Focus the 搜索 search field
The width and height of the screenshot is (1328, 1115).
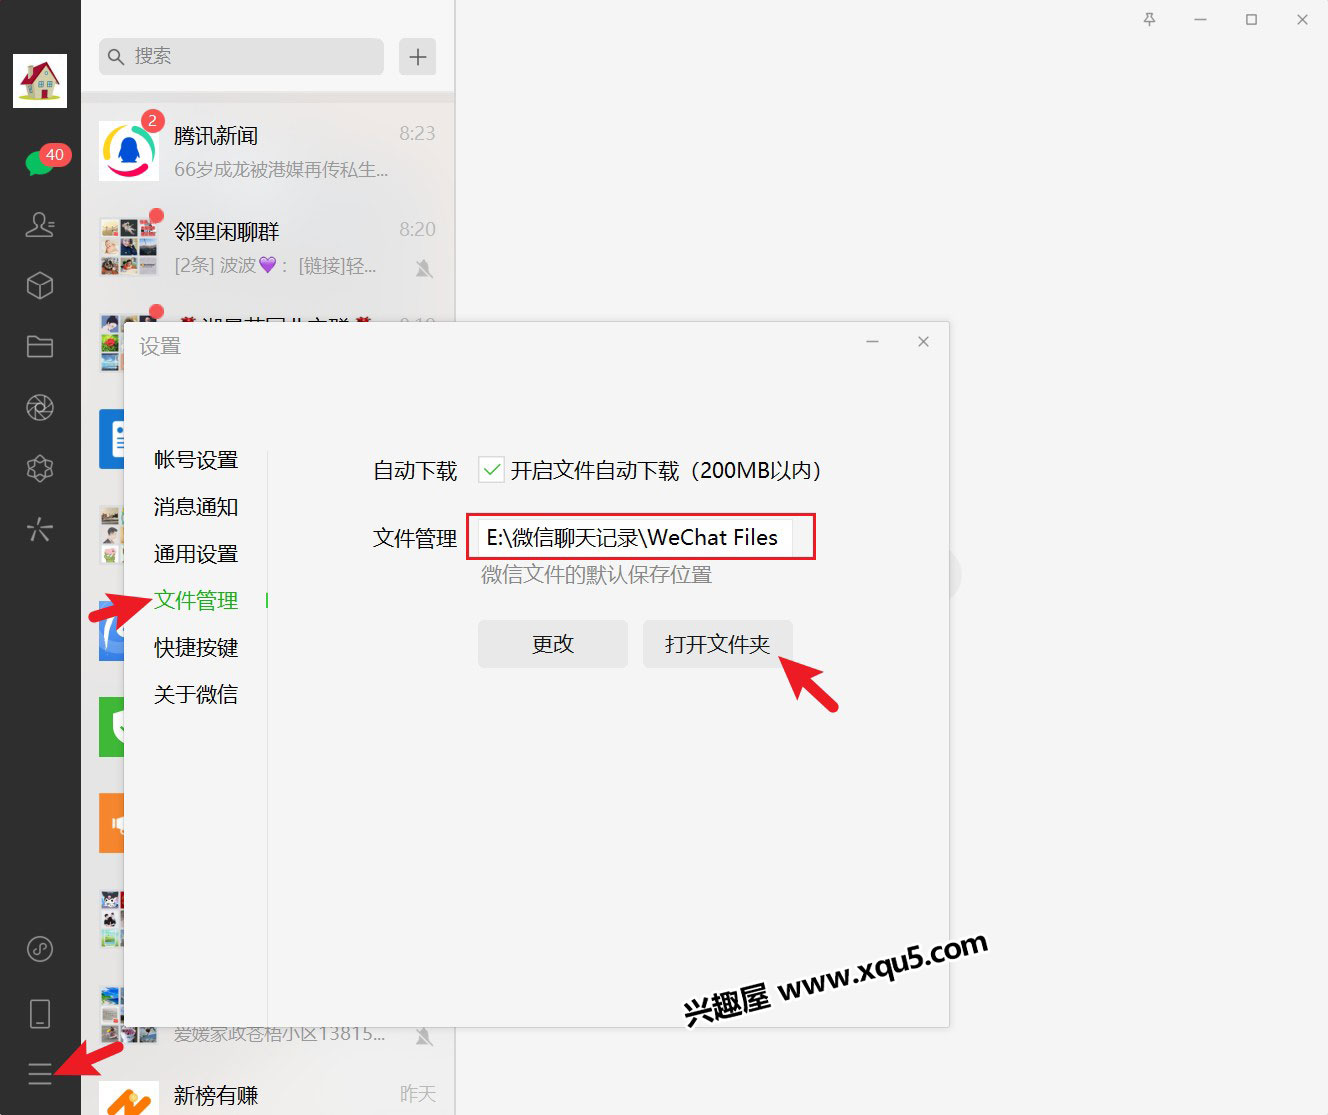(x=241, y=57)
